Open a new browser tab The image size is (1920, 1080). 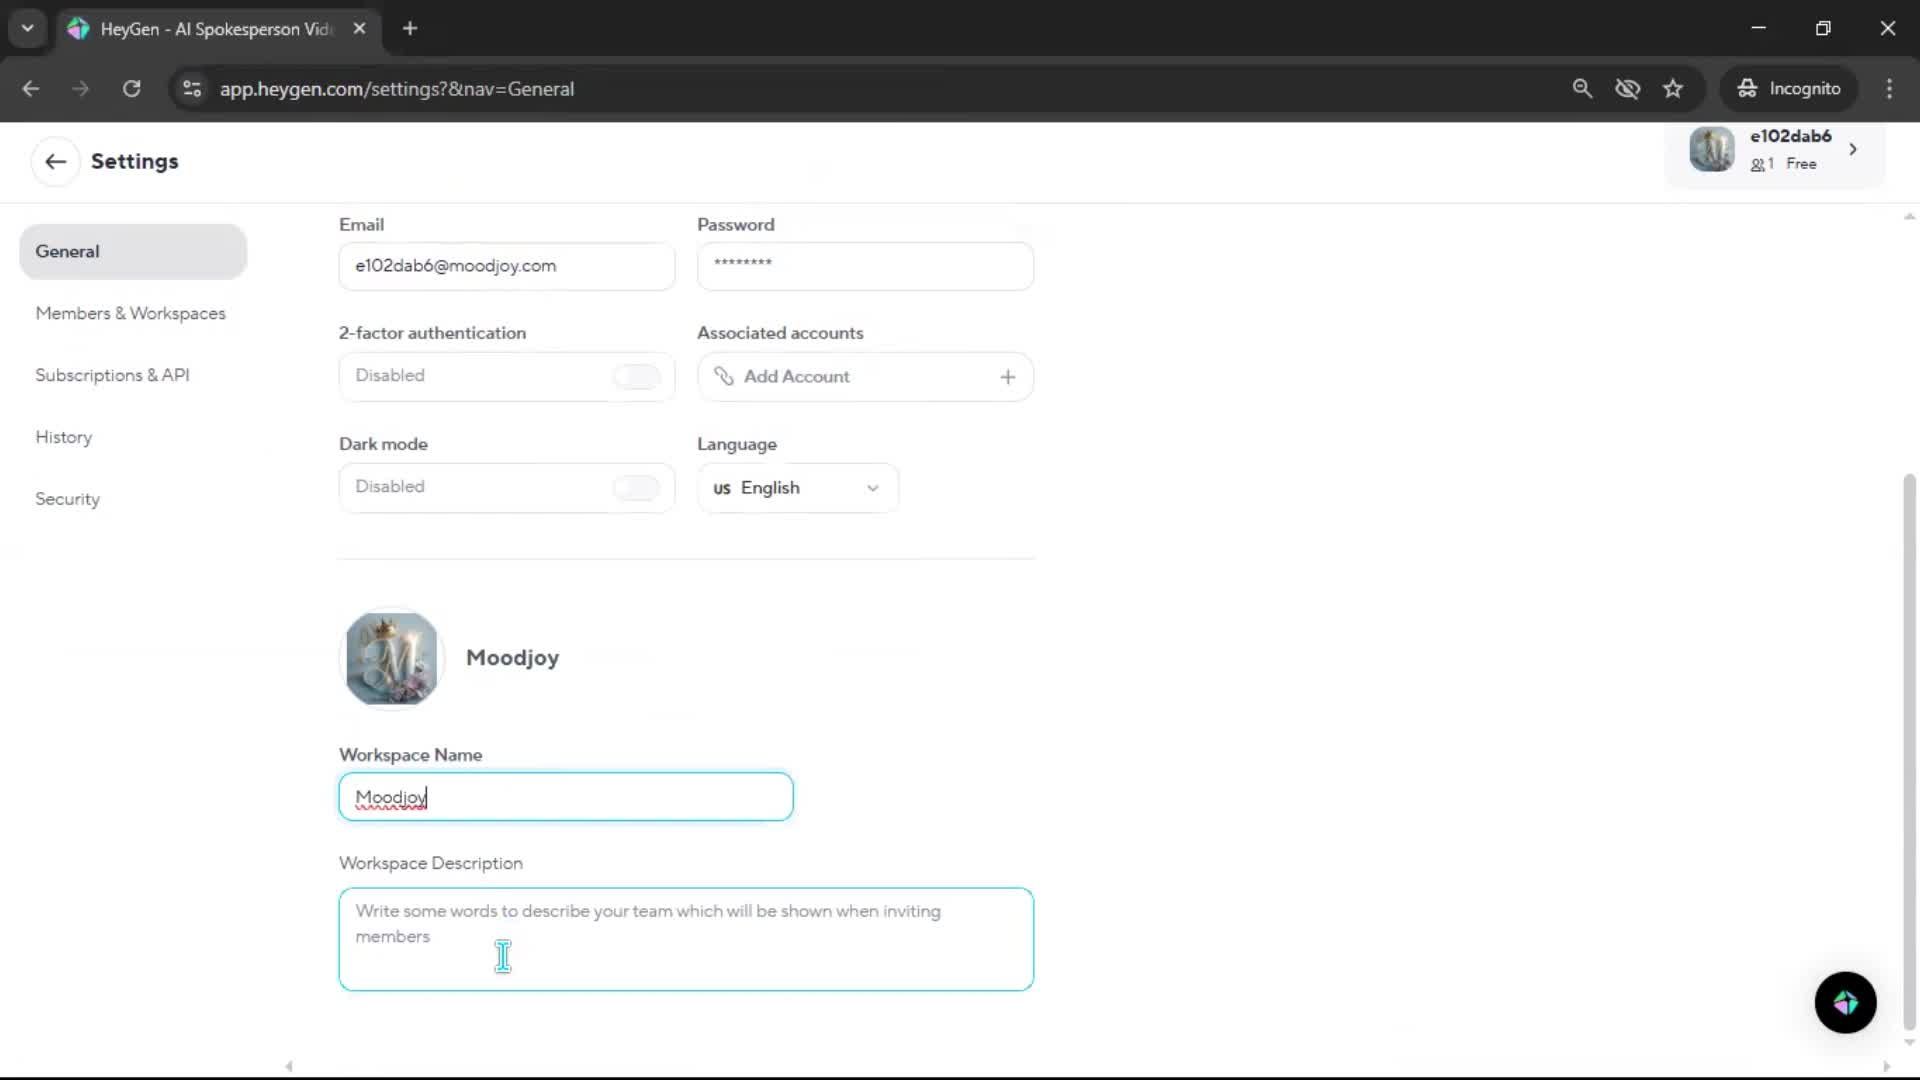[x=410, y=28]
